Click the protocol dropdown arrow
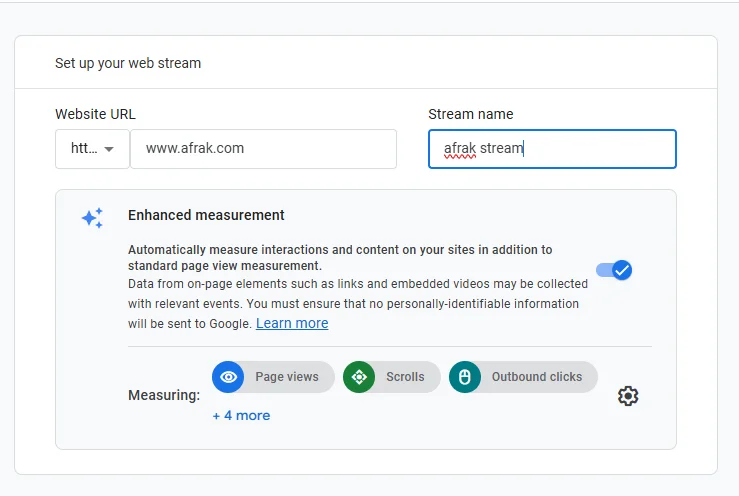 [x=109, y=149]
